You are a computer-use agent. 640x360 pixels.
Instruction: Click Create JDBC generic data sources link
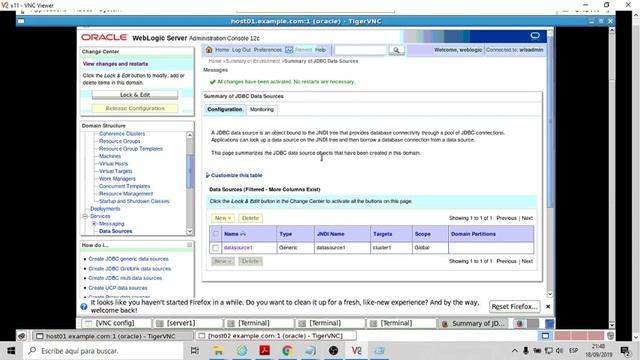pos(128,259)
